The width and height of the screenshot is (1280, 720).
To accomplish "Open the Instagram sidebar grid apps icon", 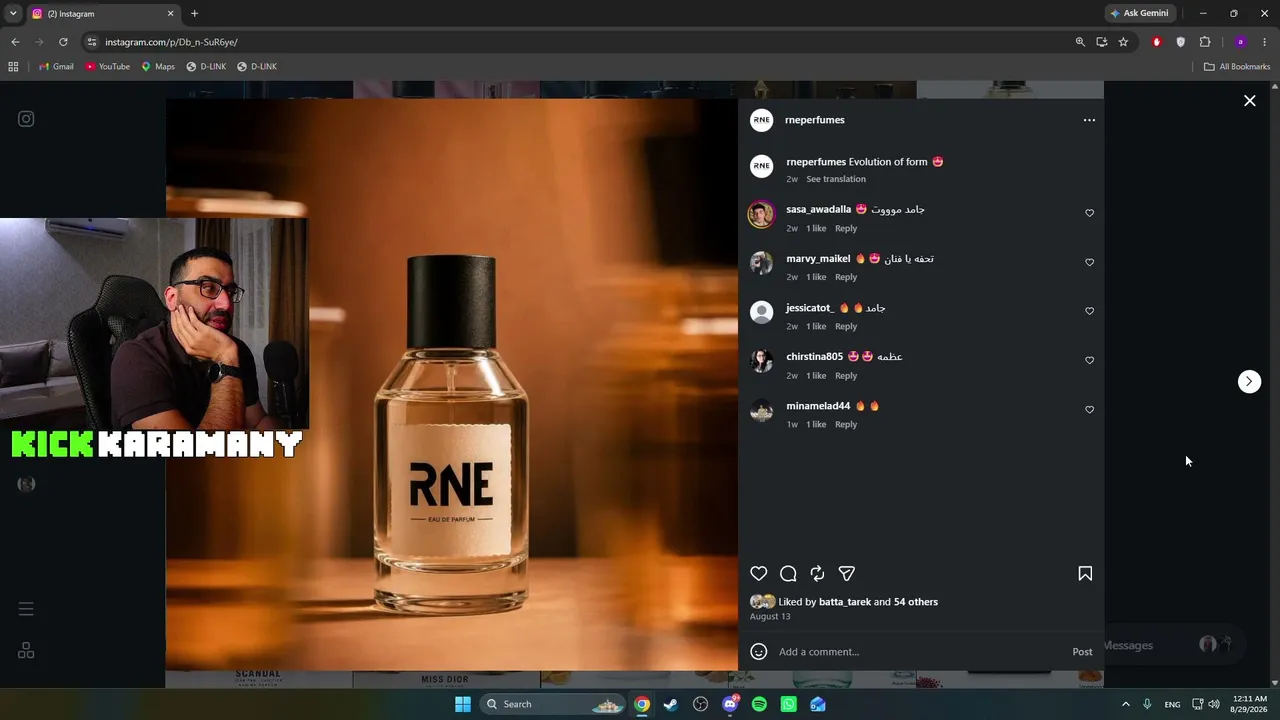I will 26,651.
